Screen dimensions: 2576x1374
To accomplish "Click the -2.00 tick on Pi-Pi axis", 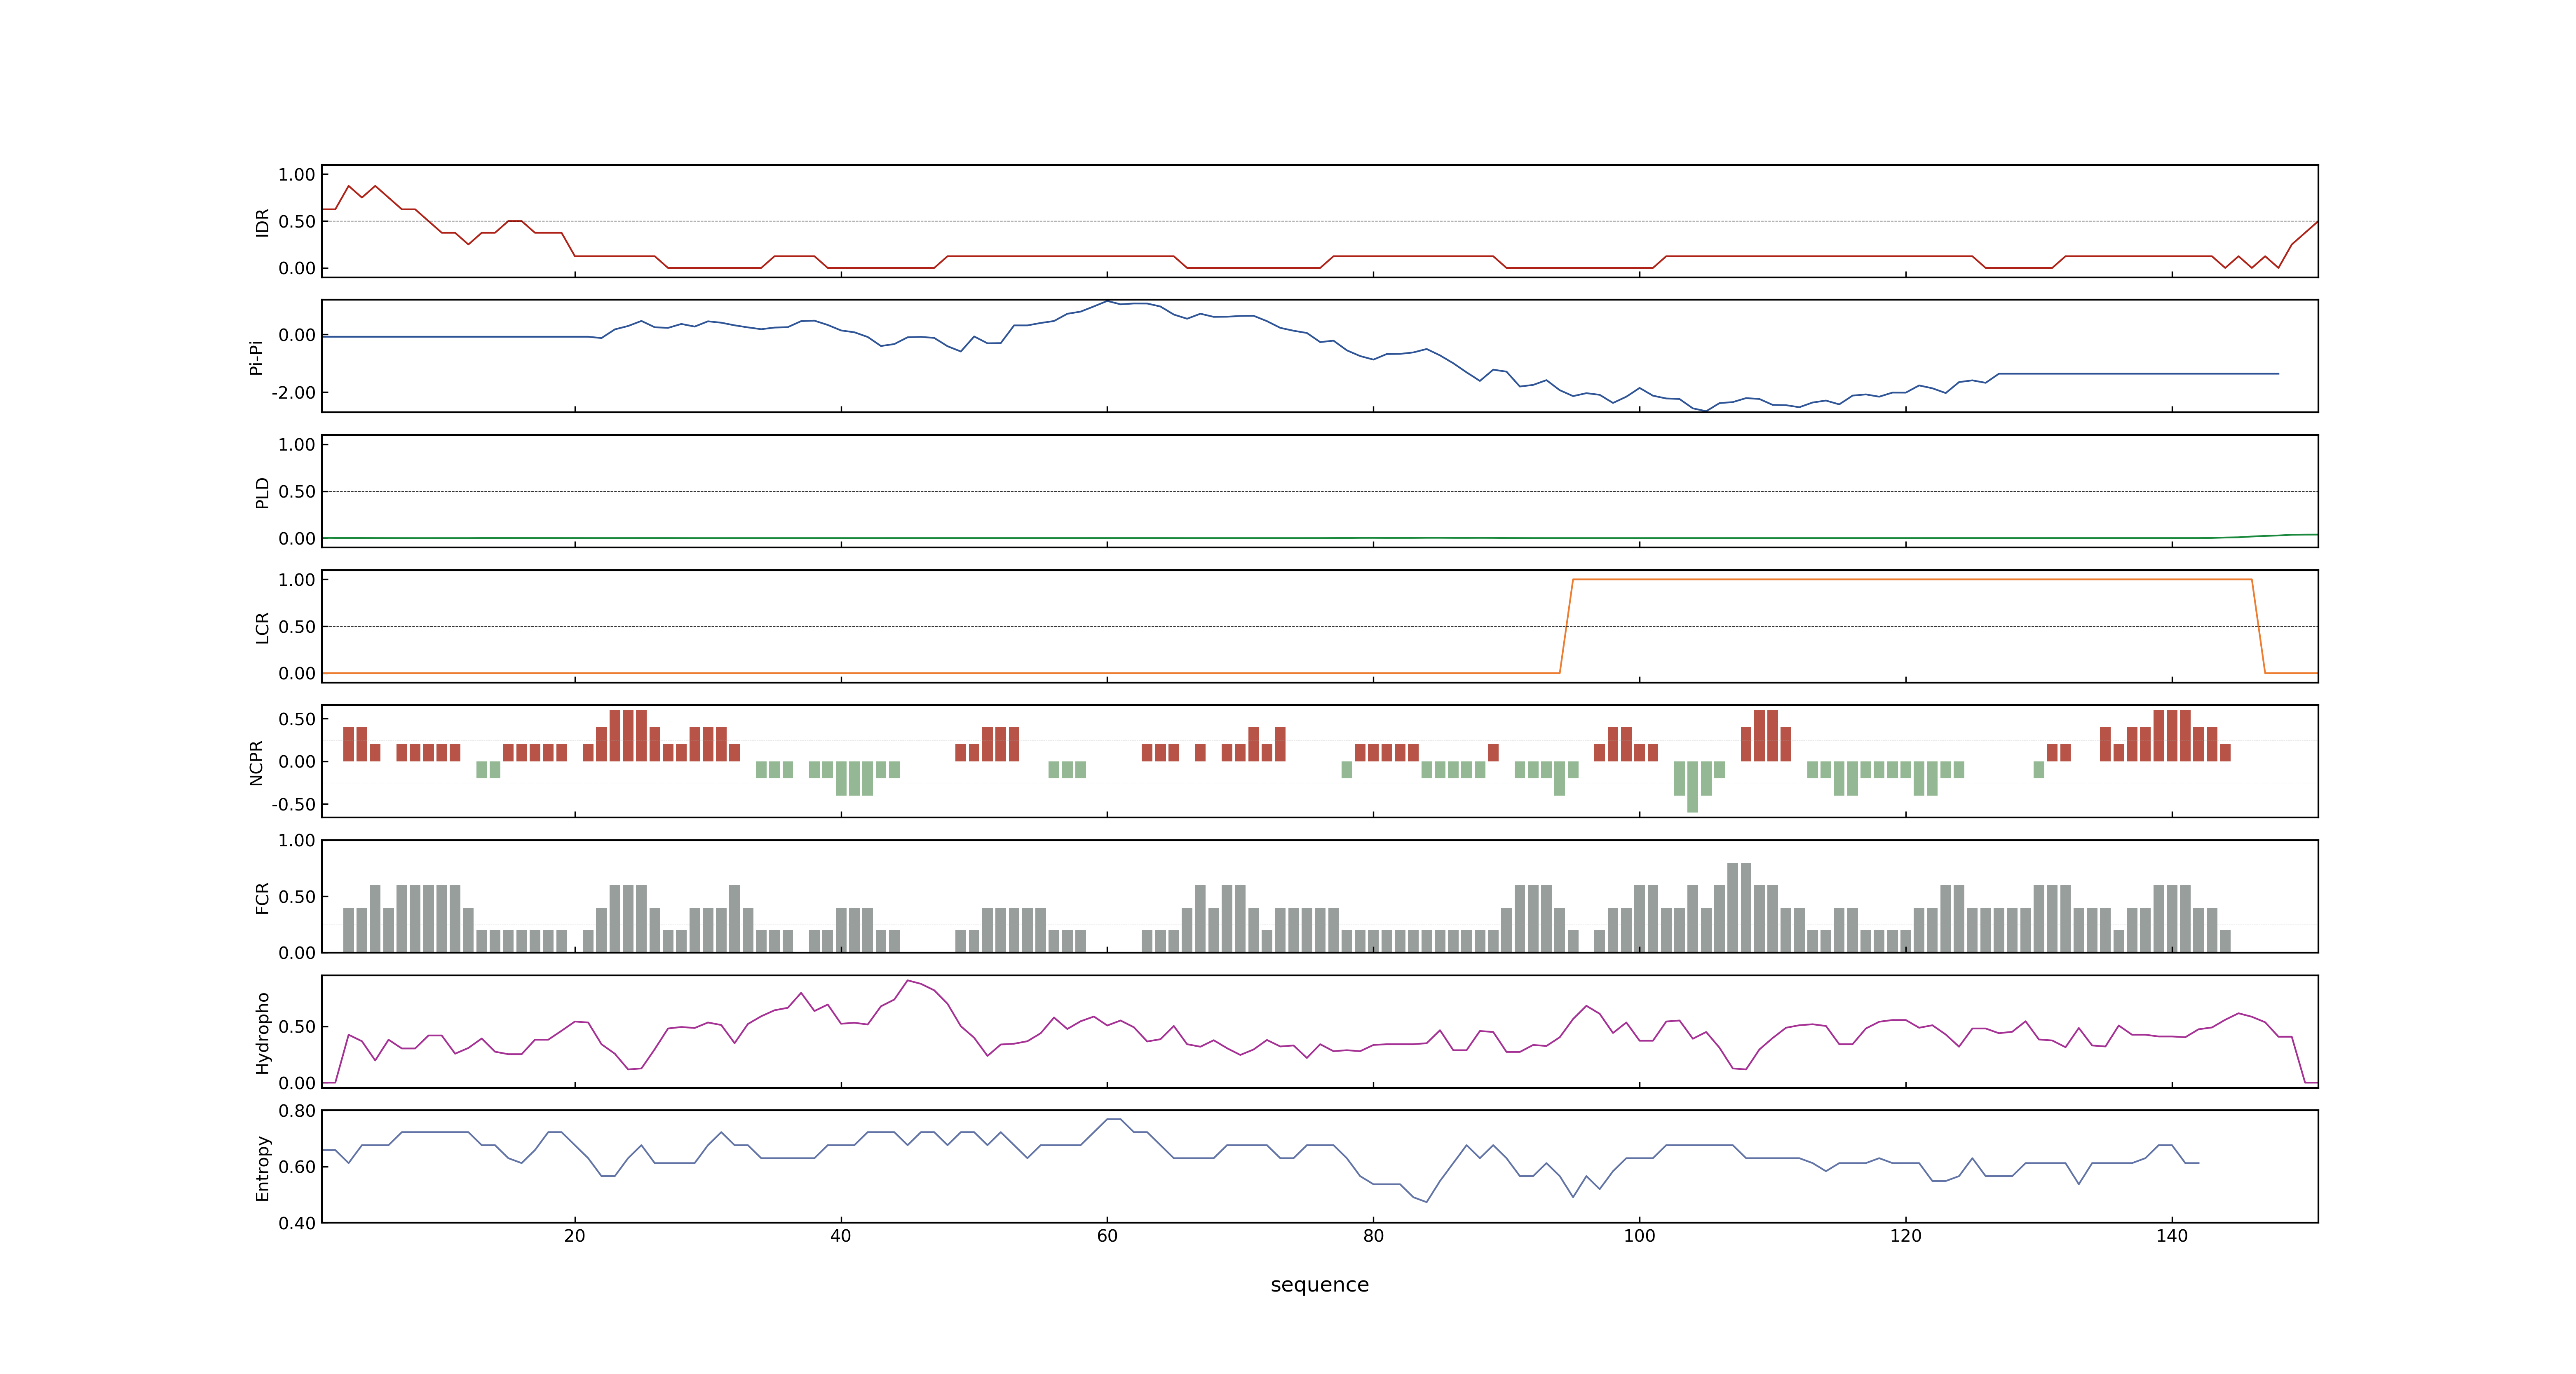I will coord(293,393).
